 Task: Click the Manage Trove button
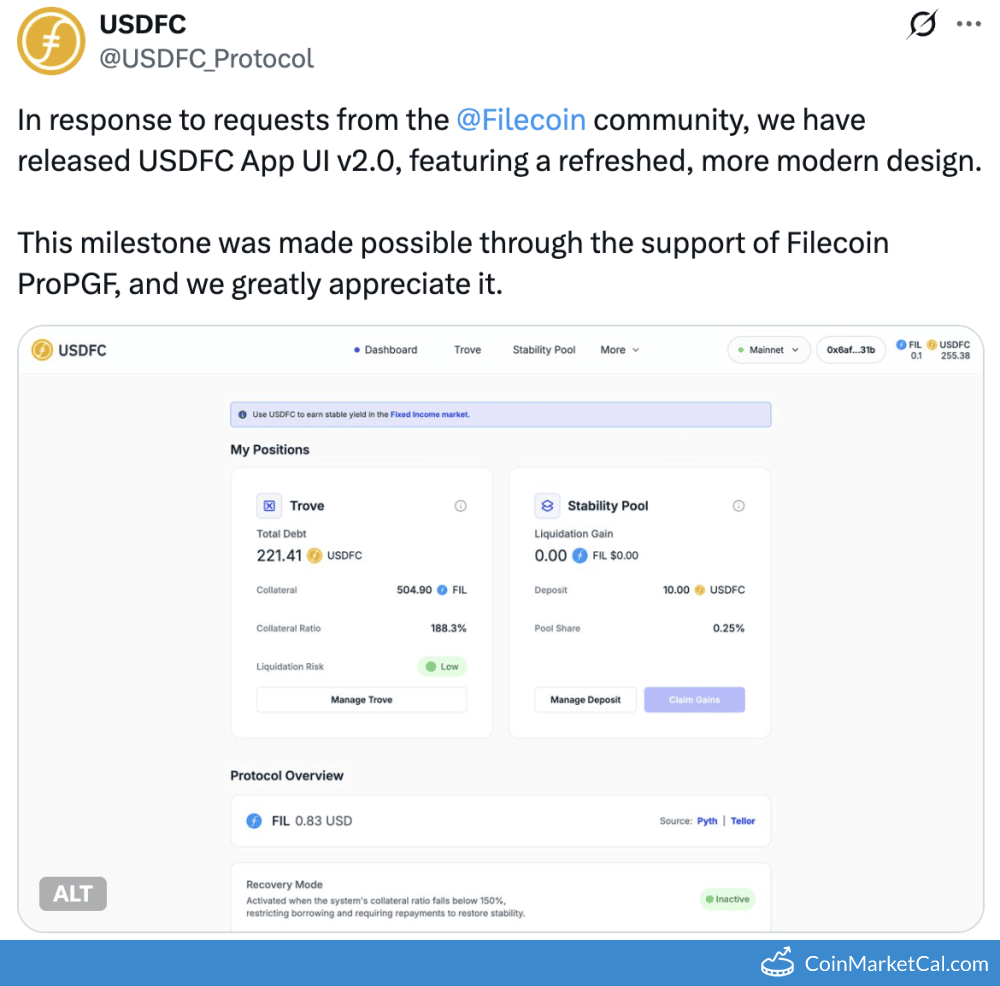click(x=361, y=700)
